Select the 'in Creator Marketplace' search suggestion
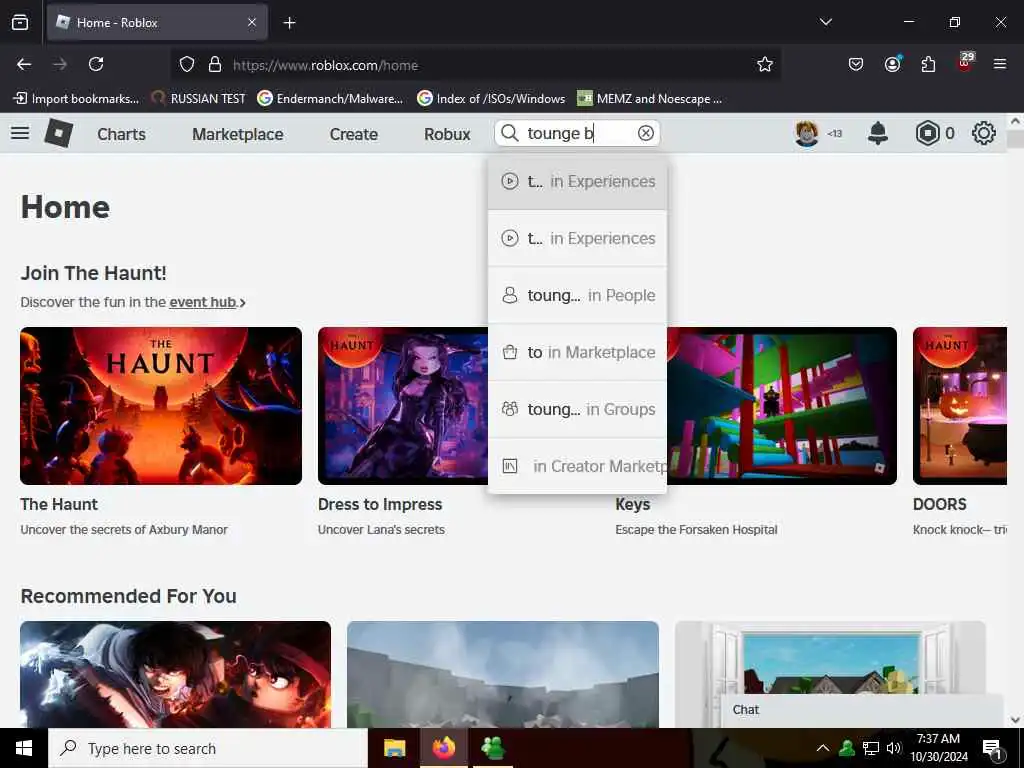This screenshot has height=768, width=1024. (x=577, y=466)
